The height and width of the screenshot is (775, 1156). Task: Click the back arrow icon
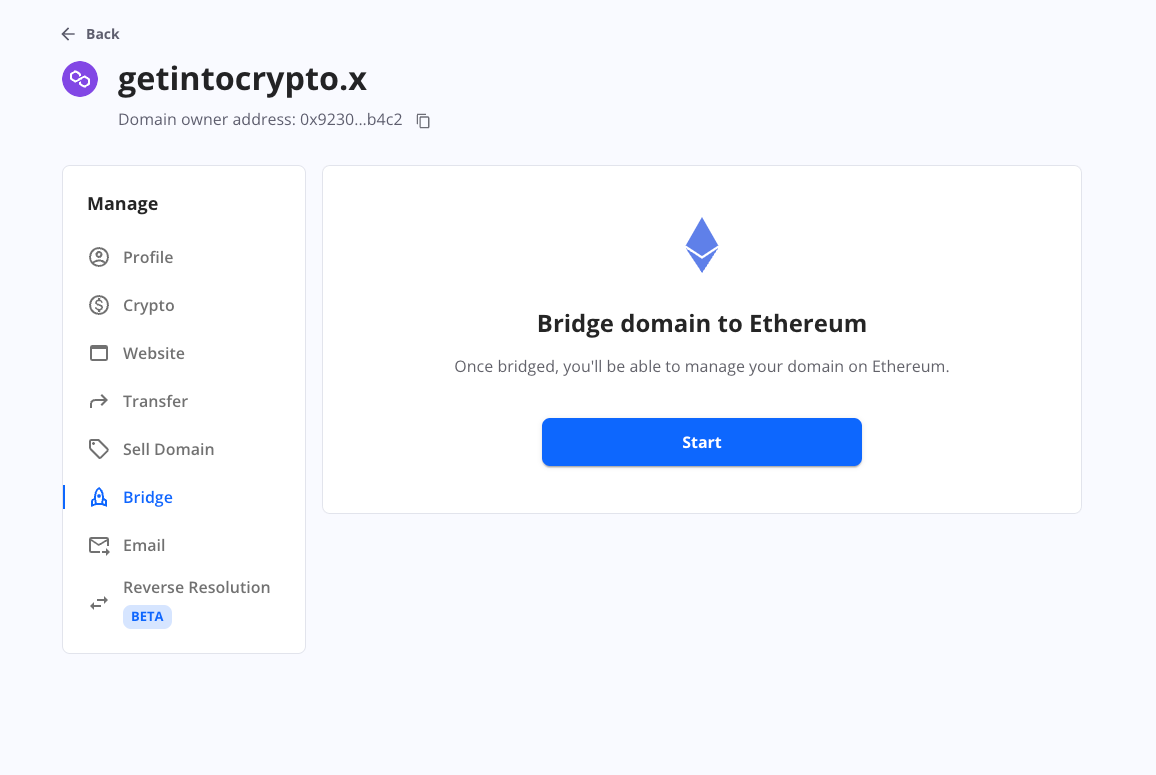(x=67, y=33)
